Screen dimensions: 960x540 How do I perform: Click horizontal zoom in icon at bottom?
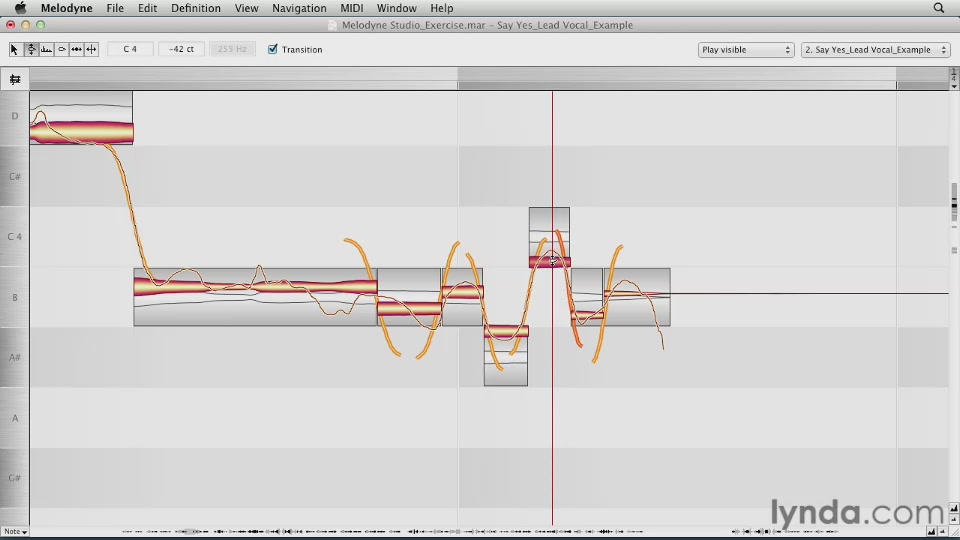pos(931,531)
